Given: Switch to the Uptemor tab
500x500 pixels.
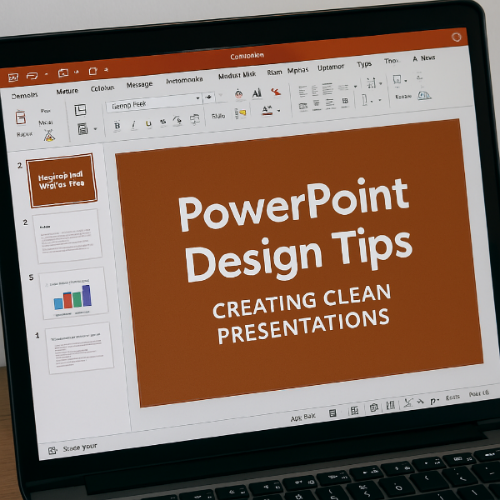Looking at the screenshot, I should coord(330,68).
